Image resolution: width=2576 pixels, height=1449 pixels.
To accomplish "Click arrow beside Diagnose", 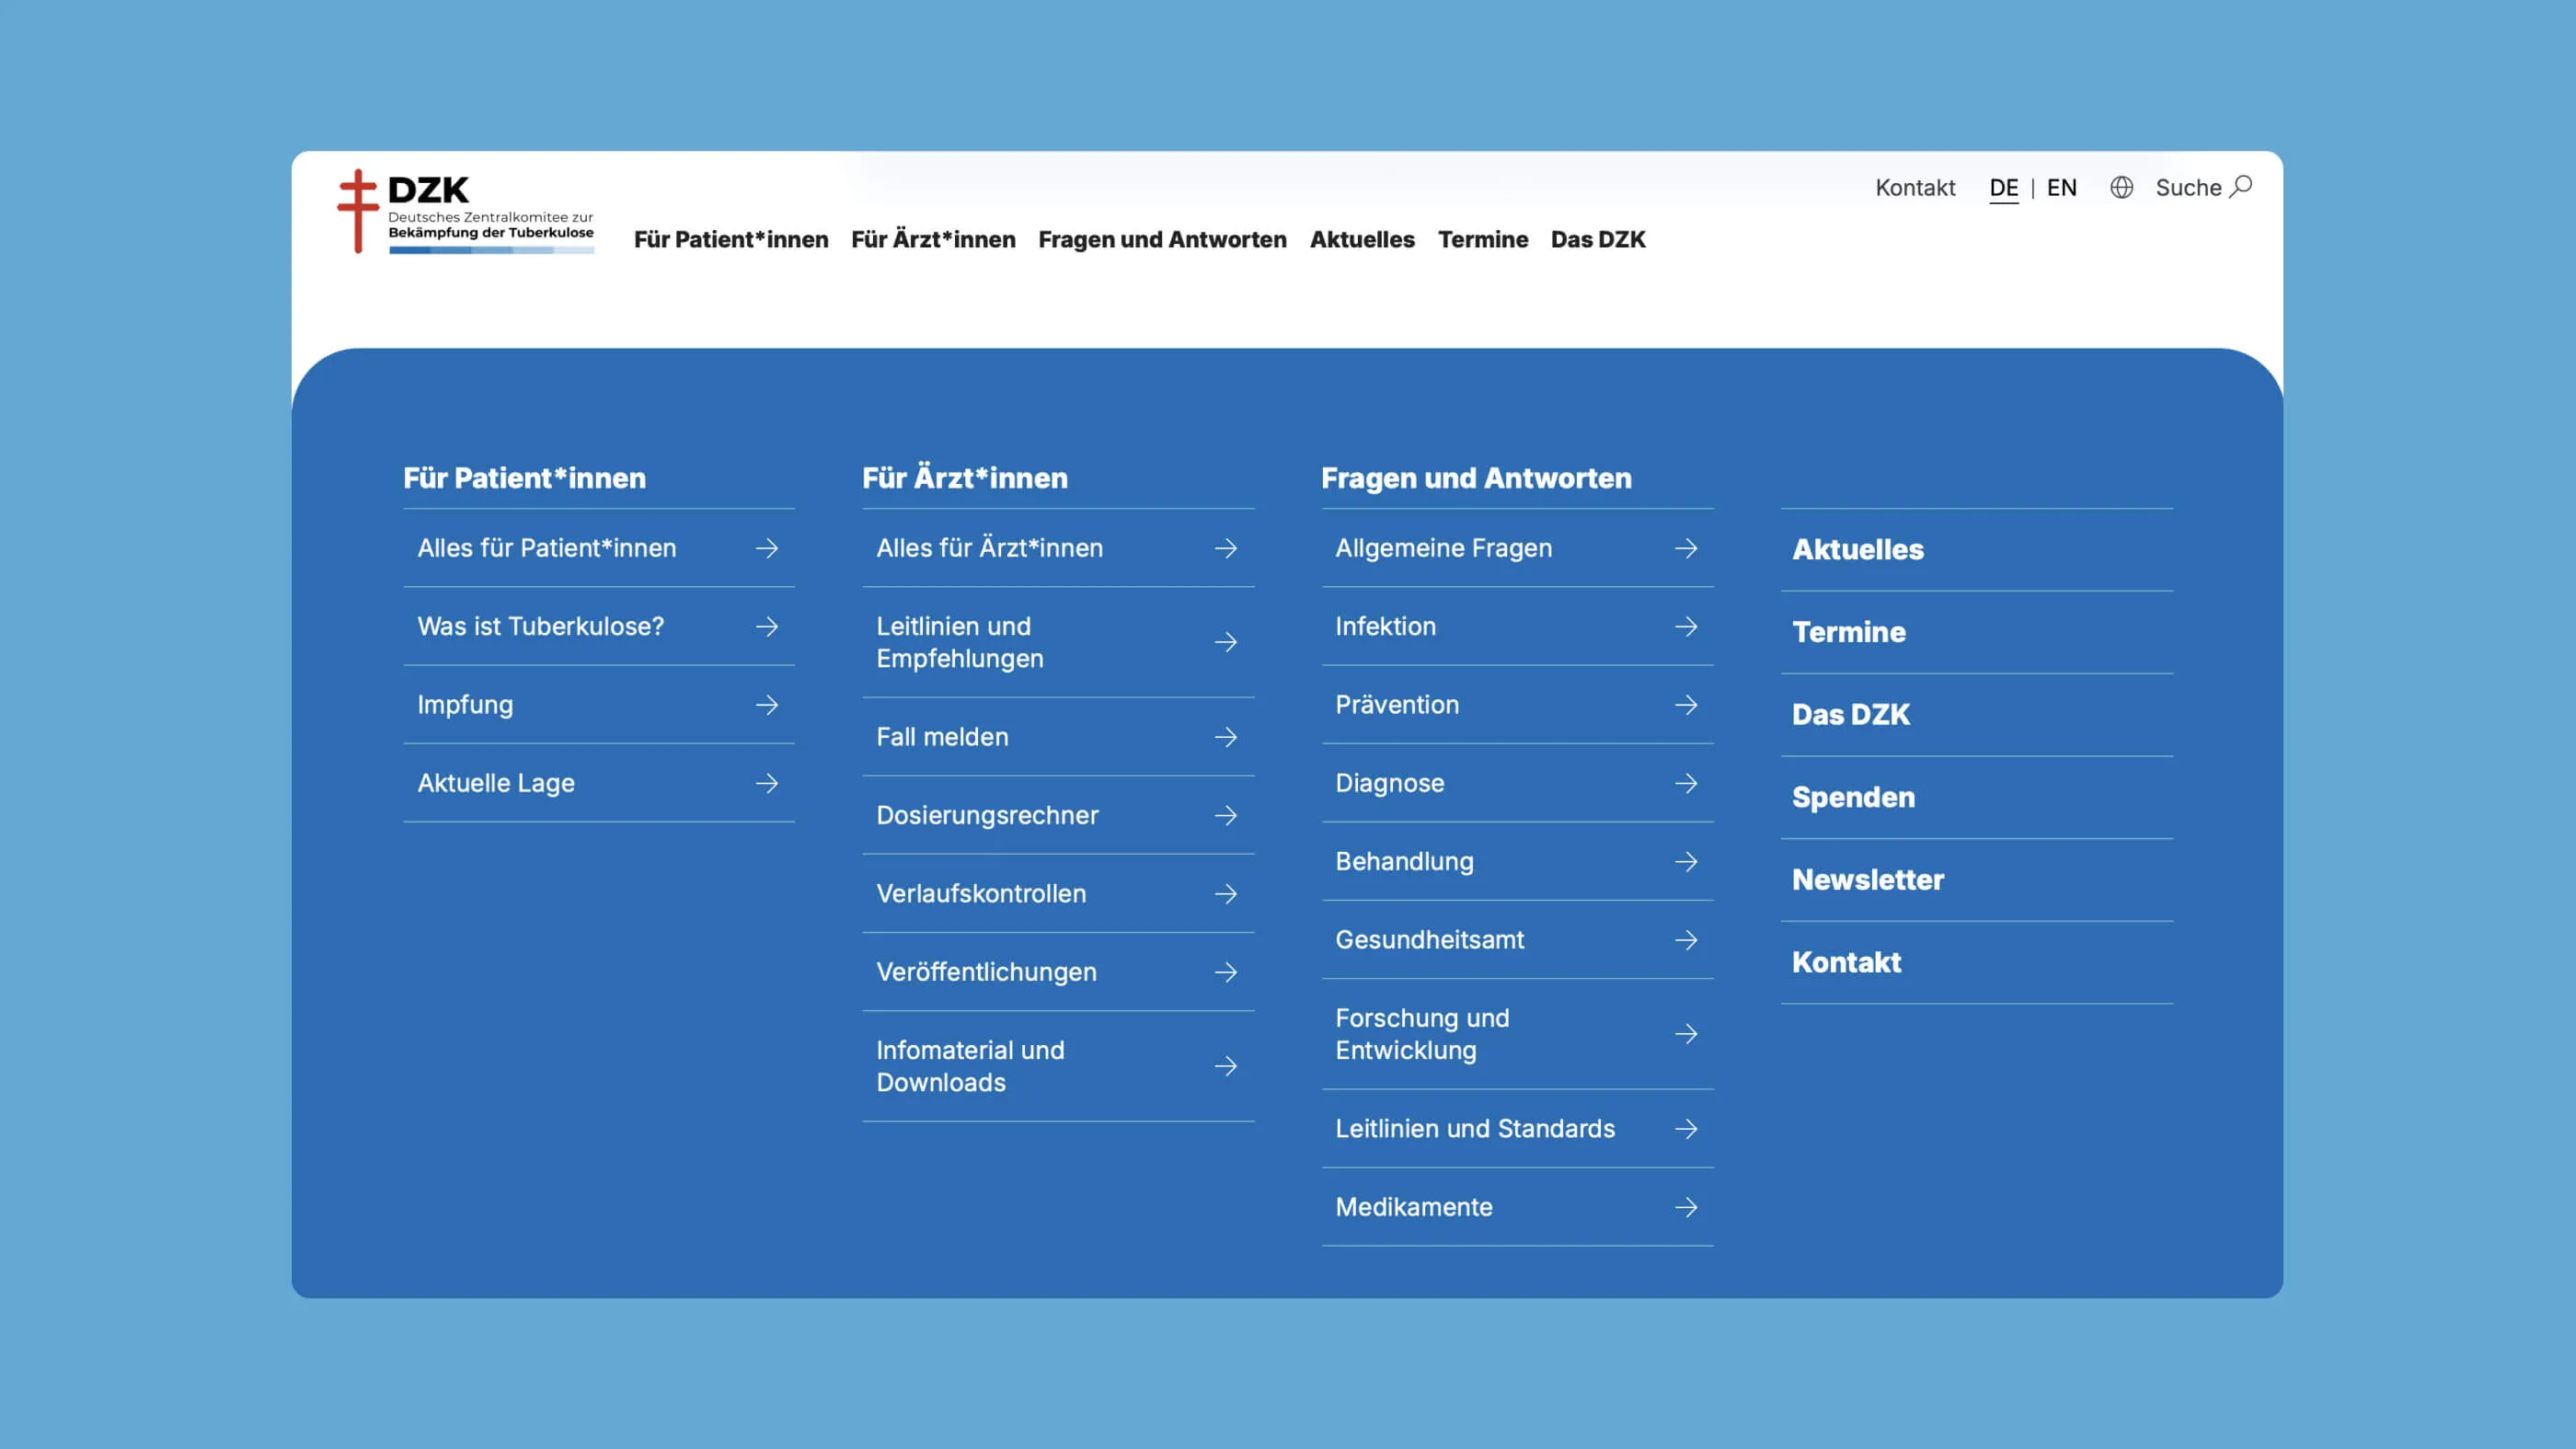I will point(1686,783).
